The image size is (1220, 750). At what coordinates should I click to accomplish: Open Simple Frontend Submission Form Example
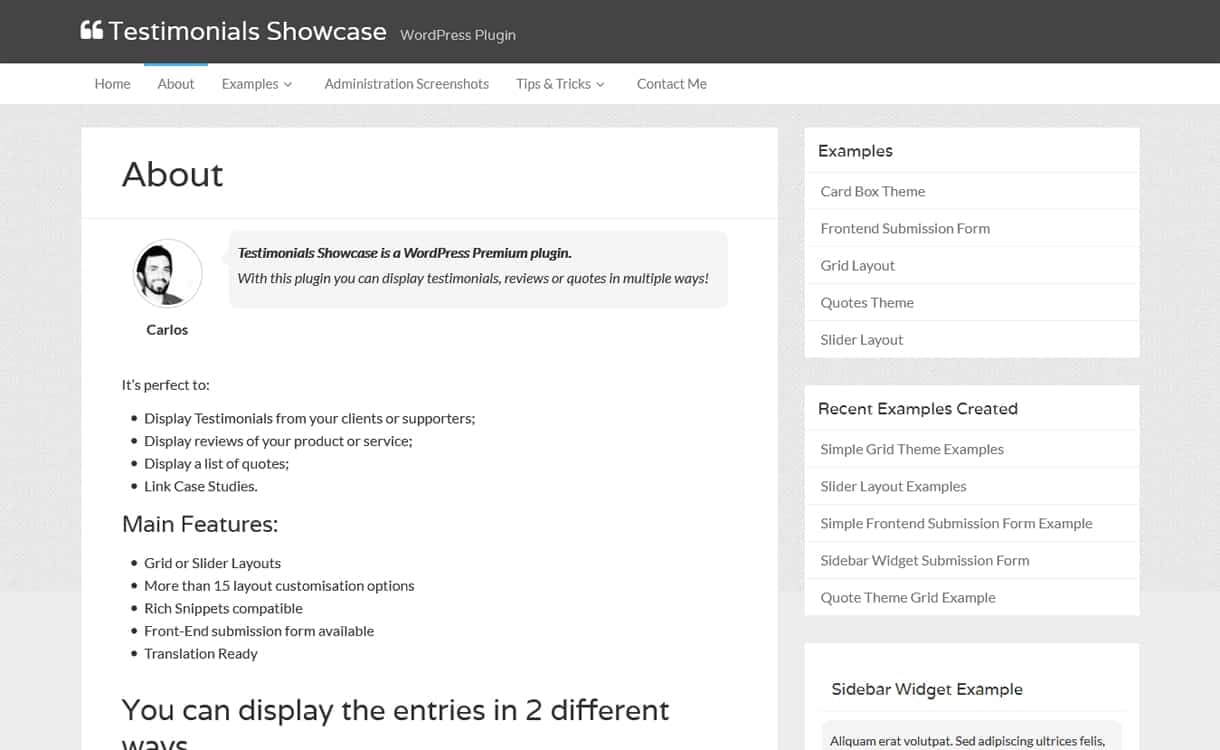point(956,523)
